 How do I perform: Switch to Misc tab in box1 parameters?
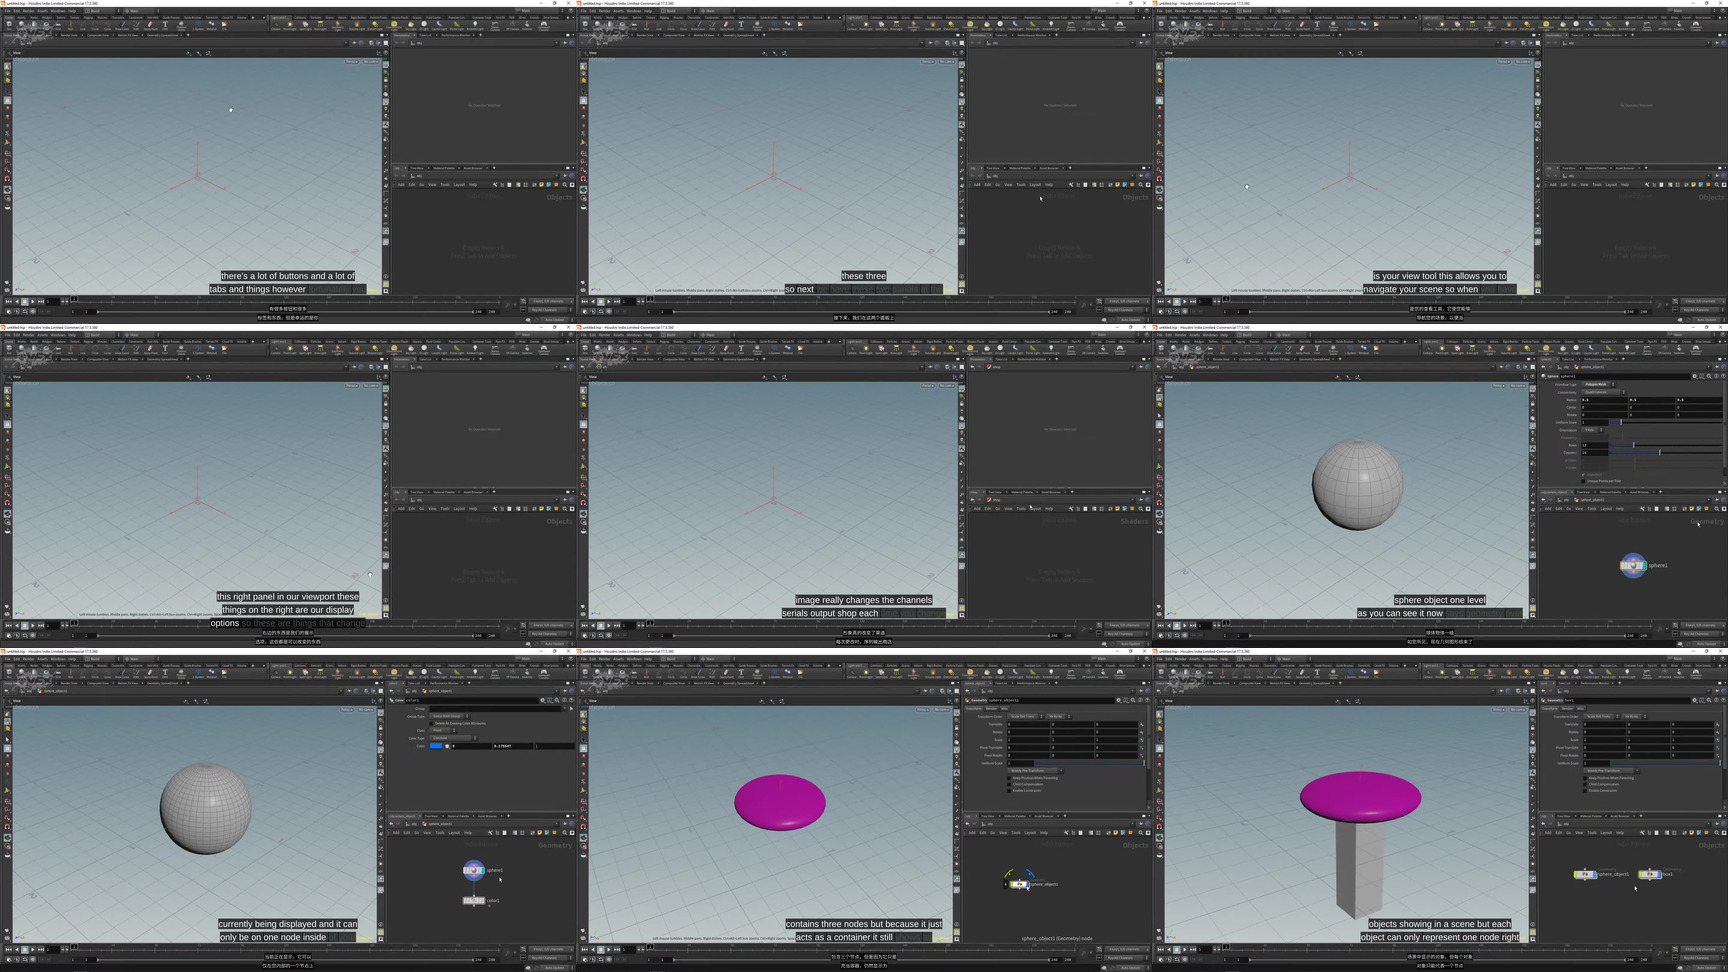1581,708
